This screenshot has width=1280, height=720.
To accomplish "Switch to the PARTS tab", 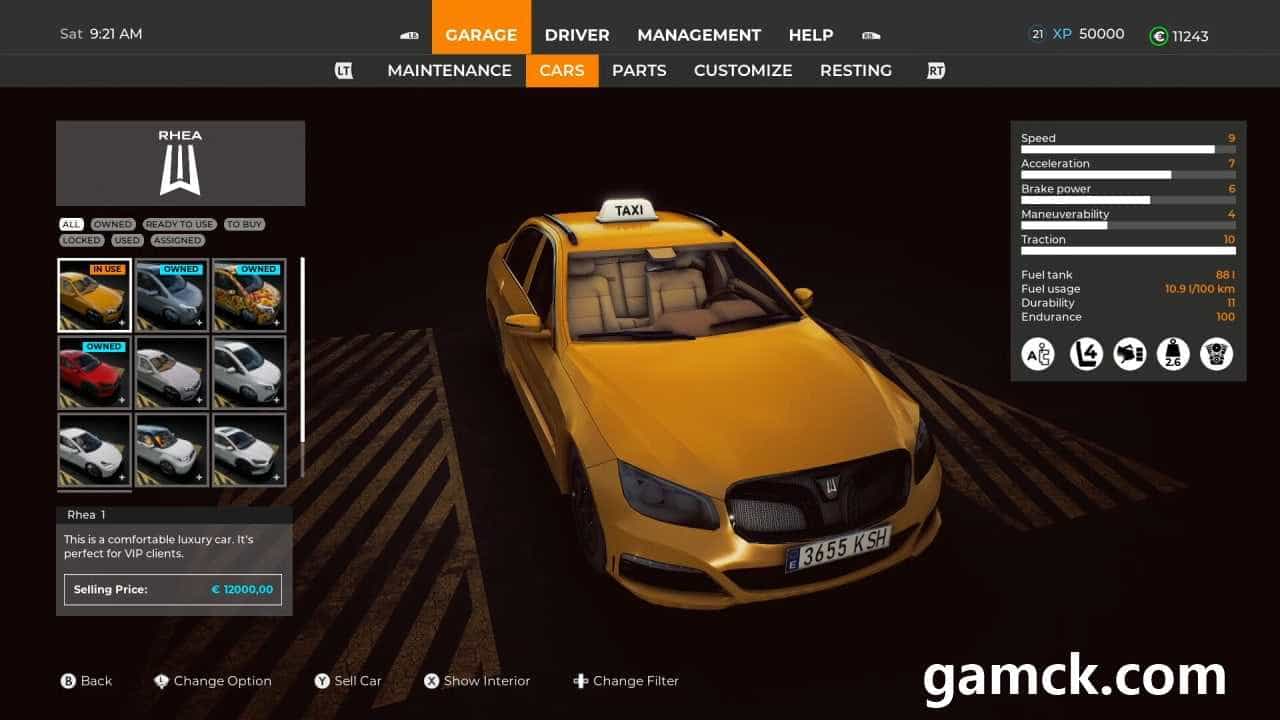I will tap(639, 71).
